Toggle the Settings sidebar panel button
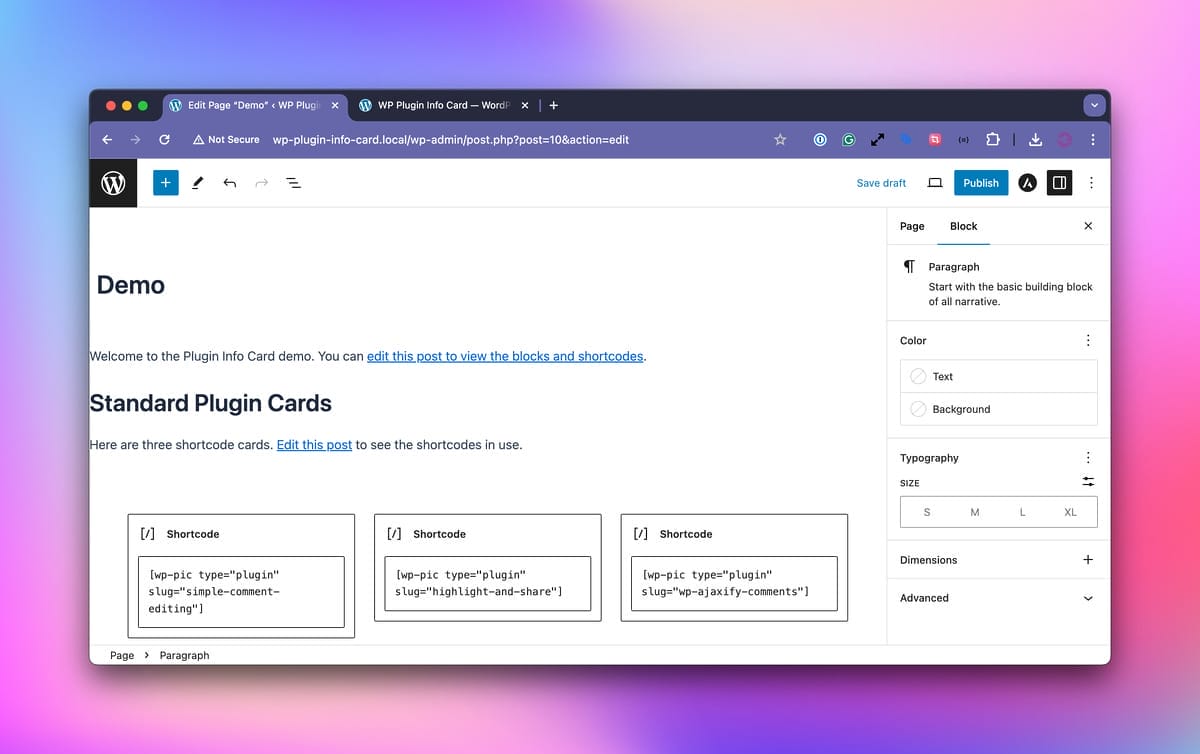Image resolution: width=1200 pixels, height=754 pixels. (1059, 183)
